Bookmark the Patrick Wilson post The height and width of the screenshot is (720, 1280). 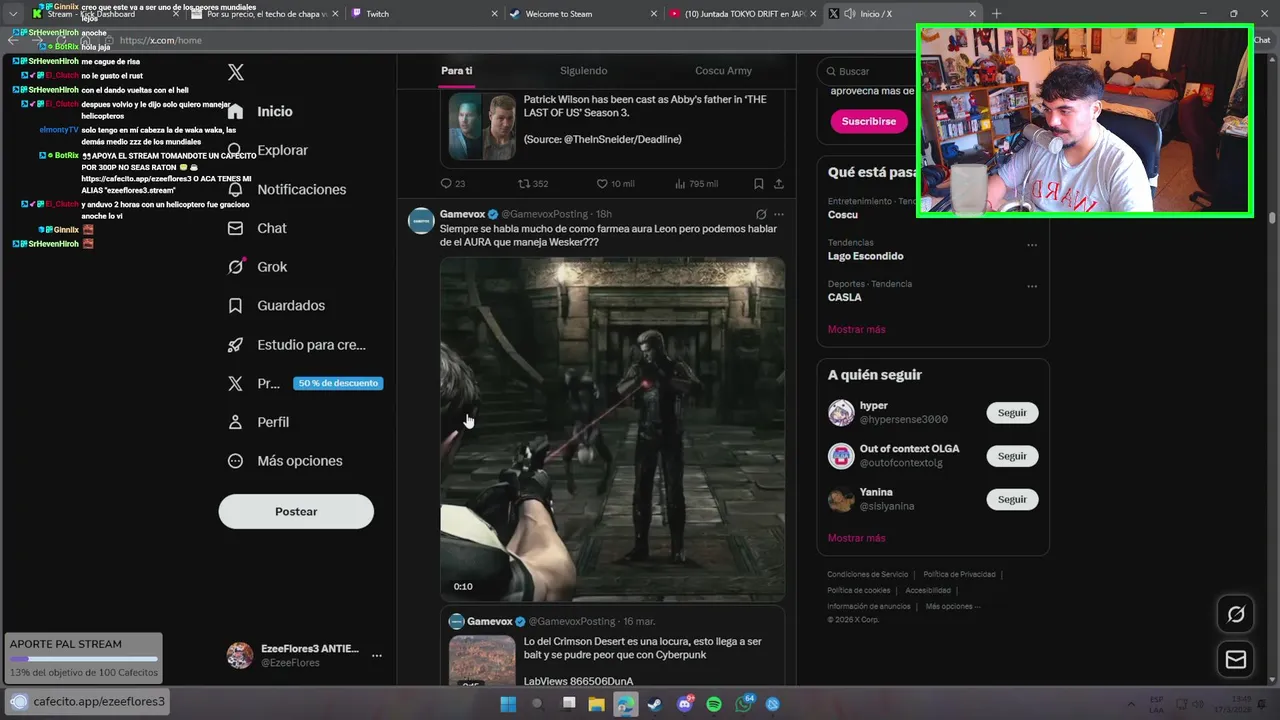point(759,184)
